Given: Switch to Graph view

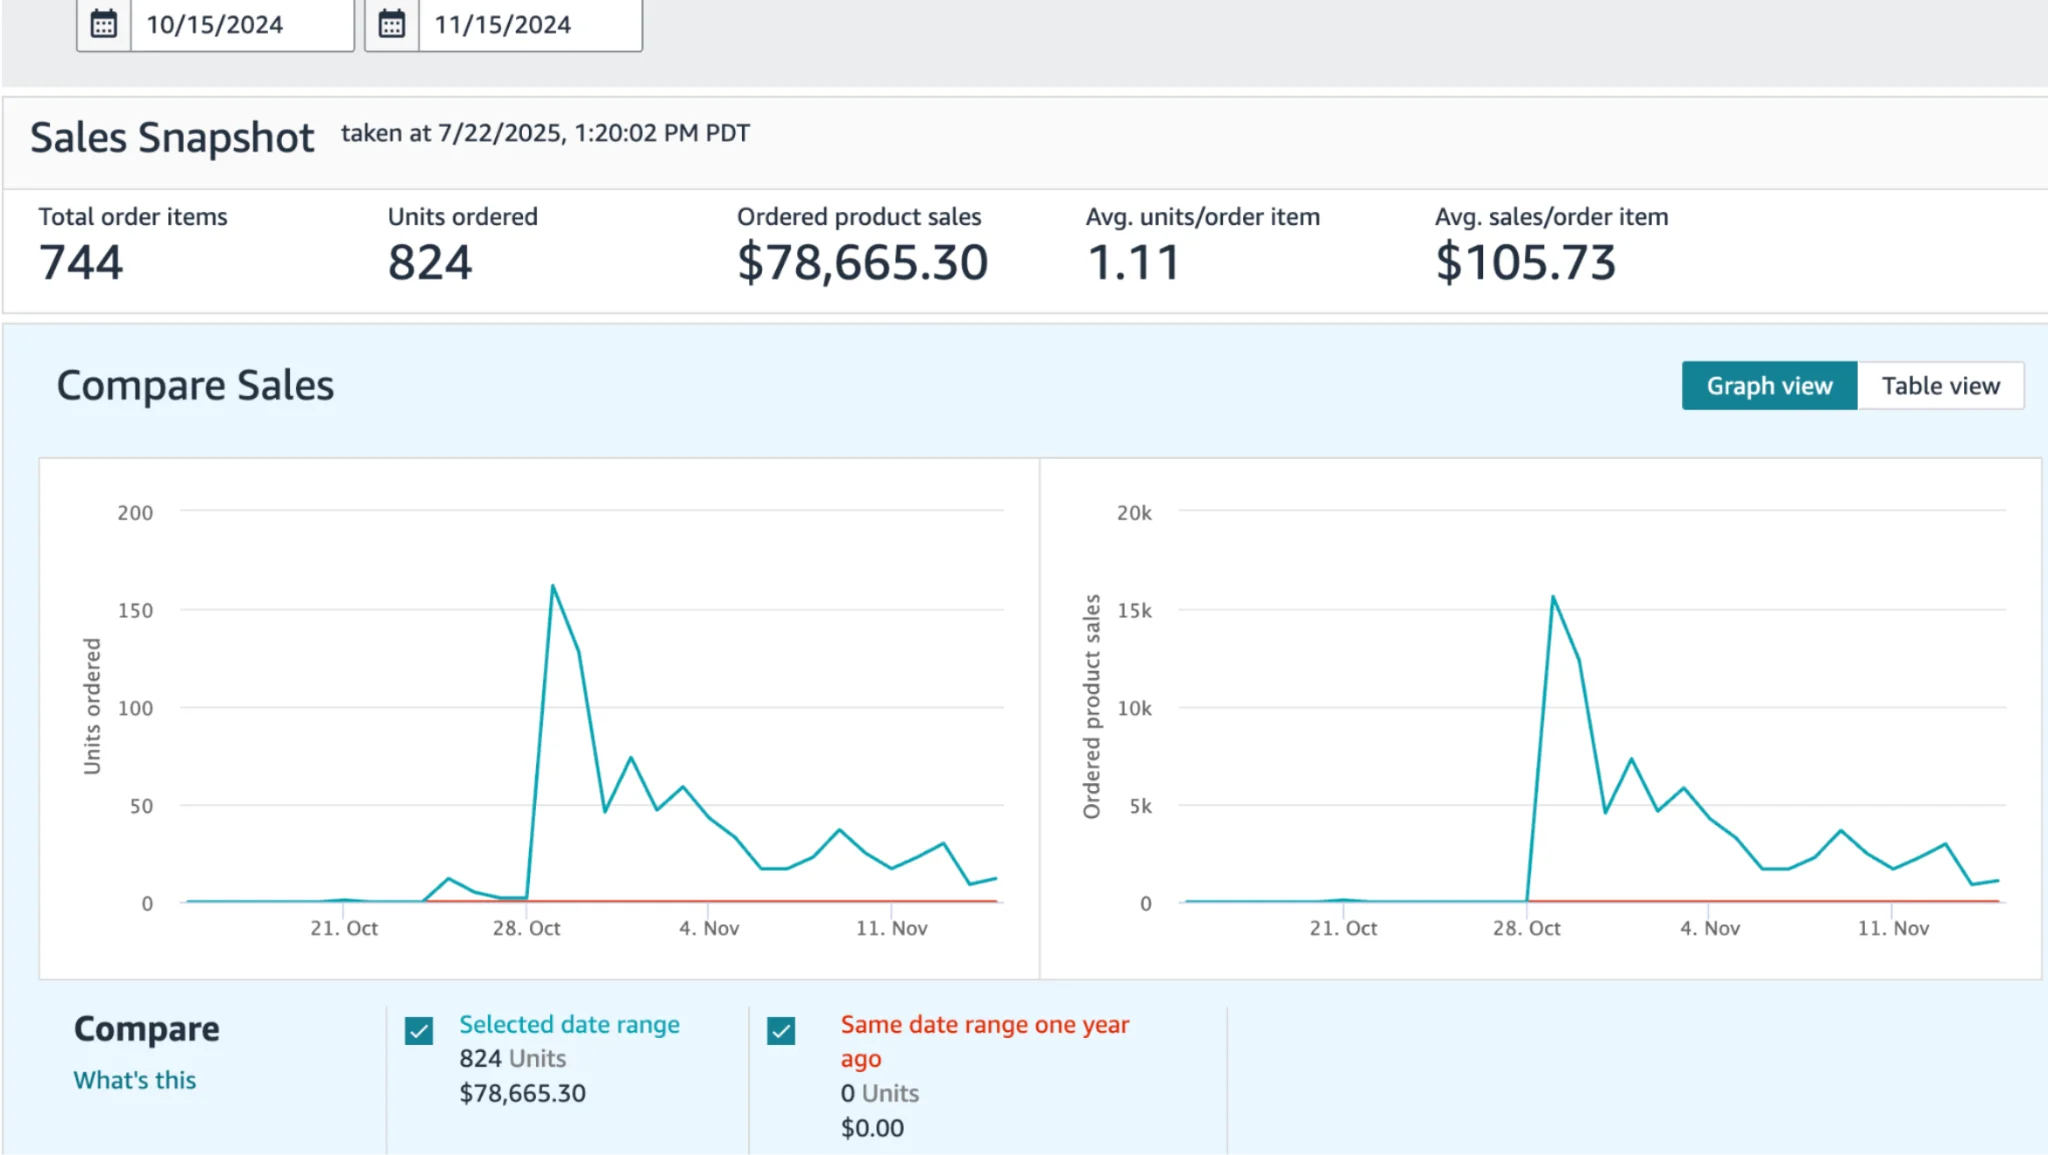Looking at the screenshot, I should pyautogui.click(x=1768, y=386).
